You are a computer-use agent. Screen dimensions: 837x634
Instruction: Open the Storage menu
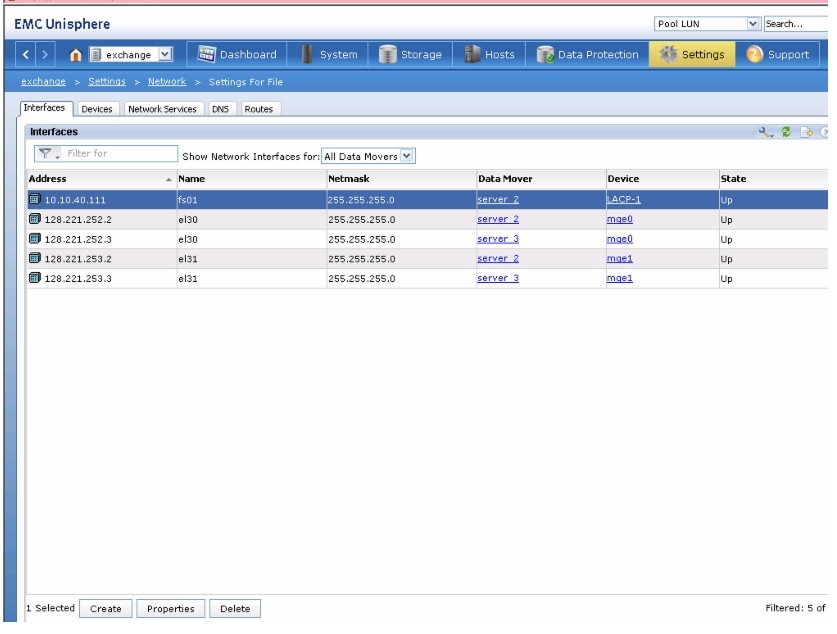[x=410, y=54]
